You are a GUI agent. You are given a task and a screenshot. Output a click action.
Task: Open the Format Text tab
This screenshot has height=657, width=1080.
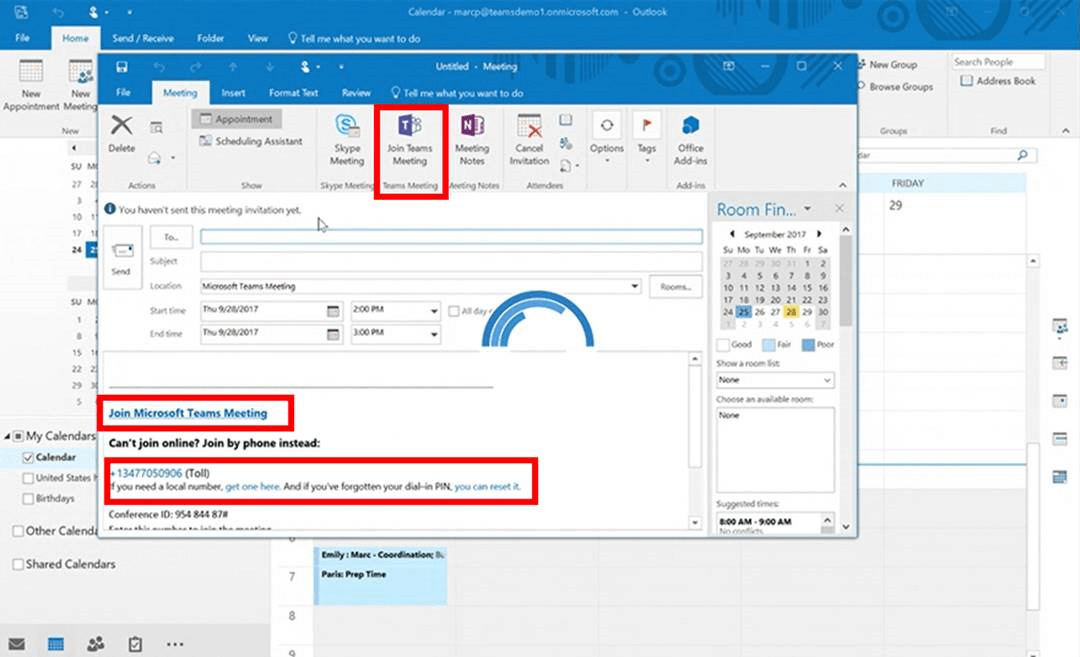[293, 93]
